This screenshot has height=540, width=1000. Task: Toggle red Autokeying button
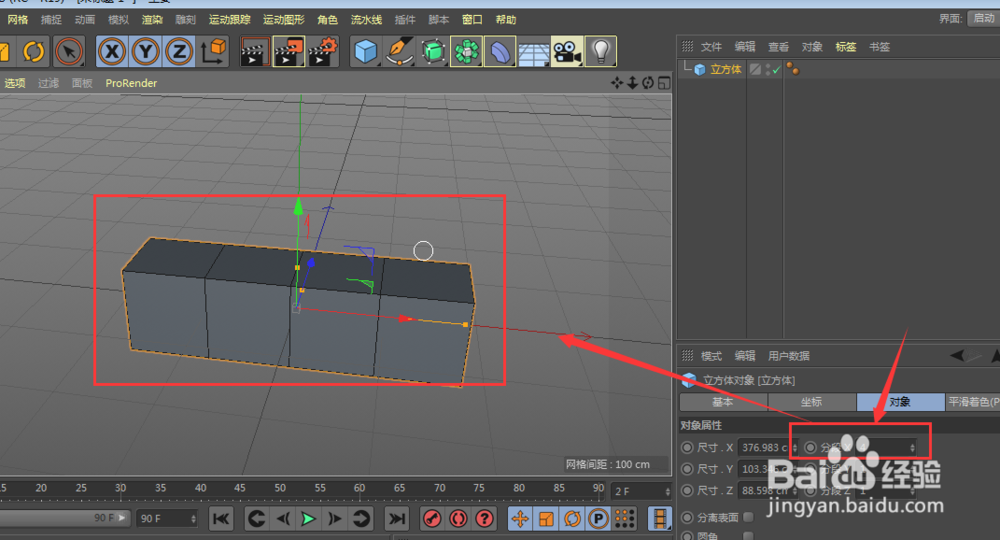pos(459,519)
